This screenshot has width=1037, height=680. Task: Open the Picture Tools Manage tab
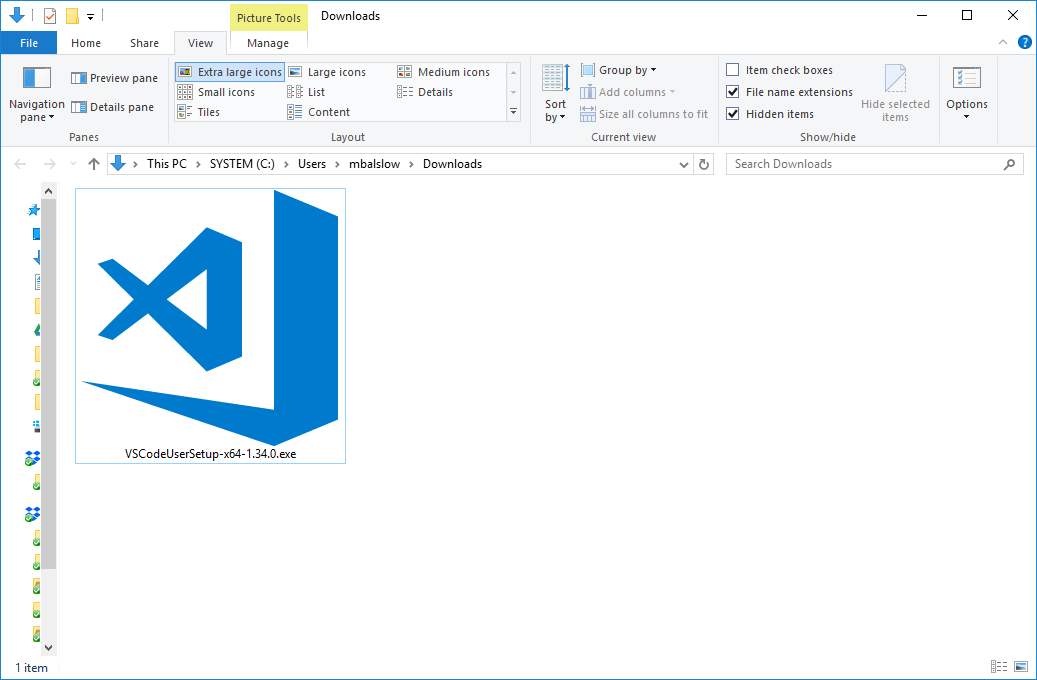coord(267,43)
